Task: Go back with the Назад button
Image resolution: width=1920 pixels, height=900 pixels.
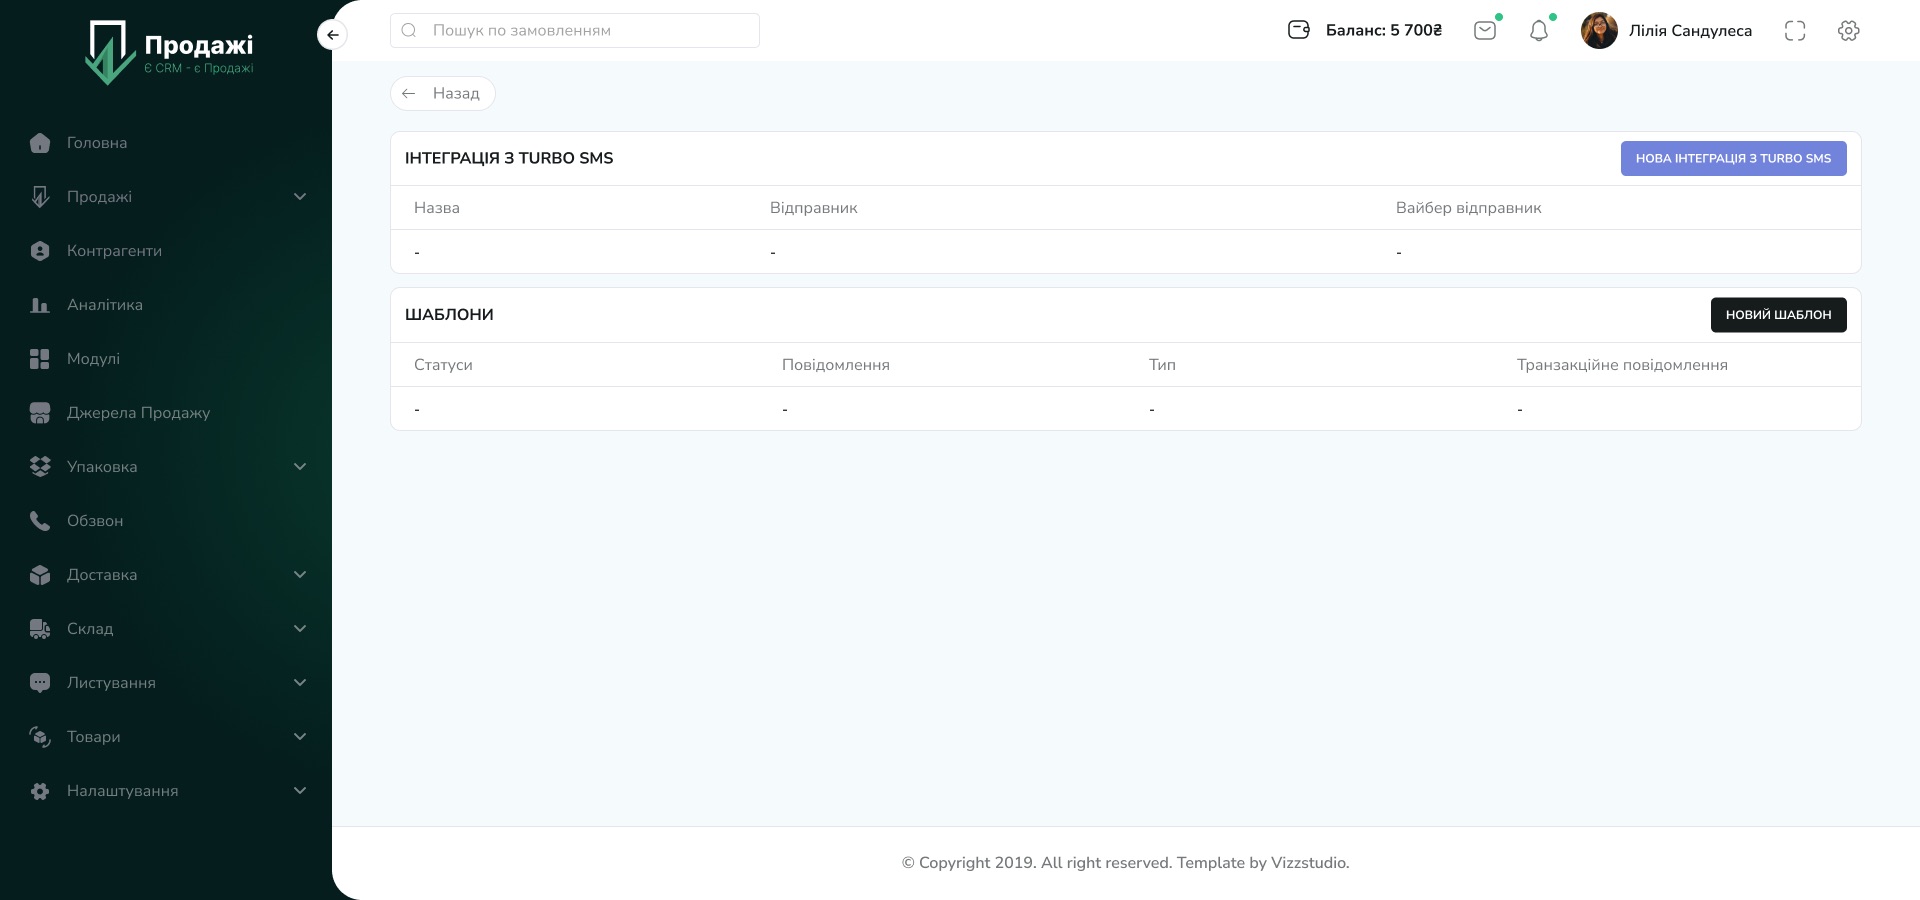Action: coord(442,93)
